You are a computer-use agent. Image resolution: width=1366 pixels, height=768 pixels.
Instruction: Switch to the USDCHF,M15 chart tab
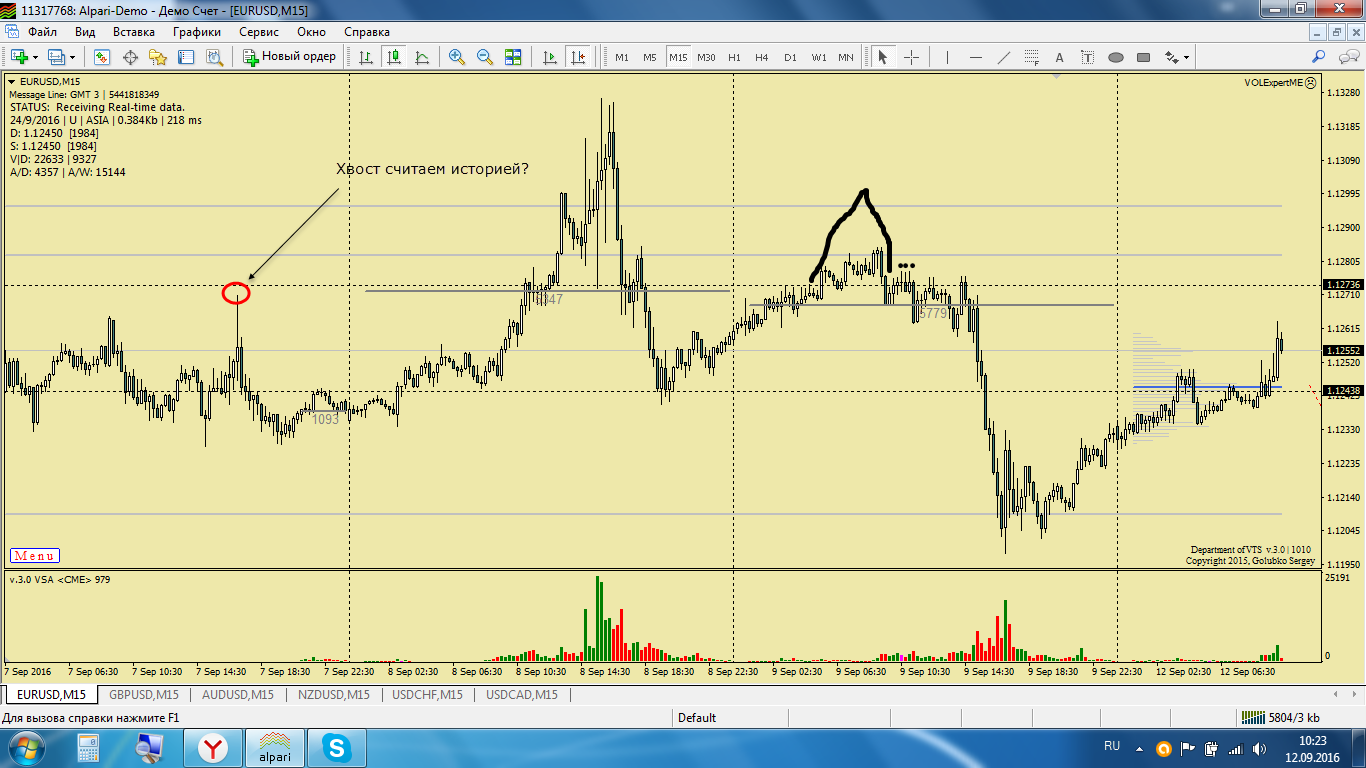pyautogui.click(x=428, y=694)
